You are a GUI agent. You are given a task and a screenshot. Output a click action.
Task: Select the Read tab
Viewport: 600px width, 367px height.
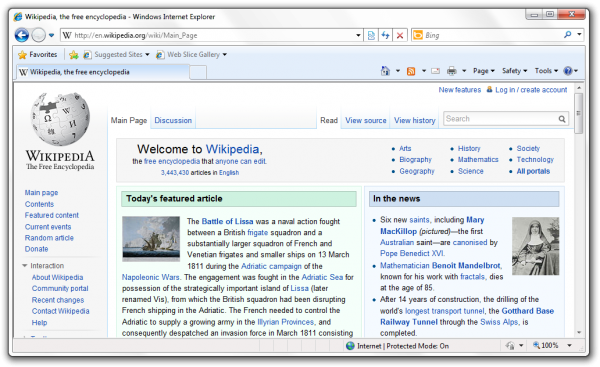(x=329, y=121)
